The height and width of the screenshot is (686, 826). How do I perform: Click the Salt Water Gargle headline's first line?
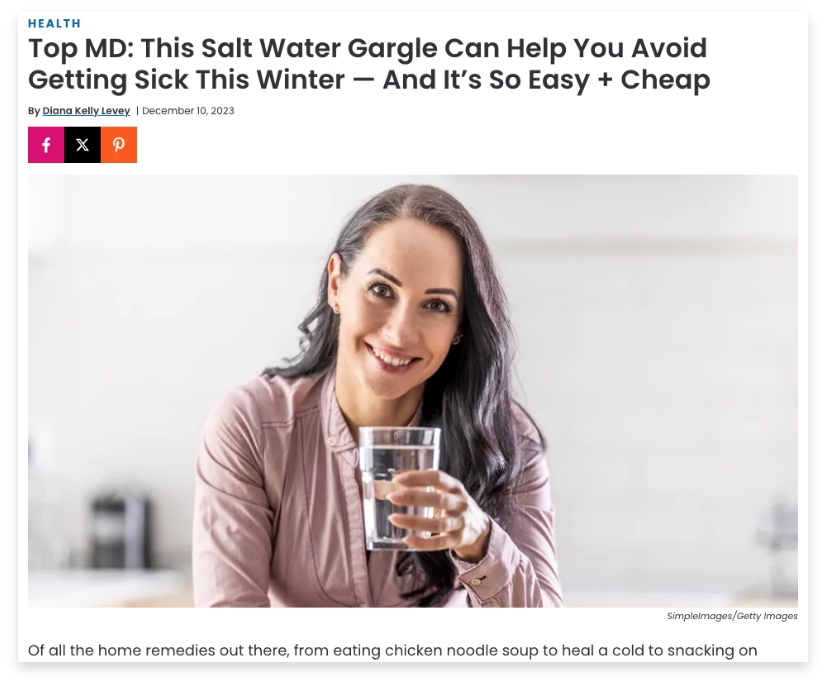pyautogui.click(x=367, y=48)
